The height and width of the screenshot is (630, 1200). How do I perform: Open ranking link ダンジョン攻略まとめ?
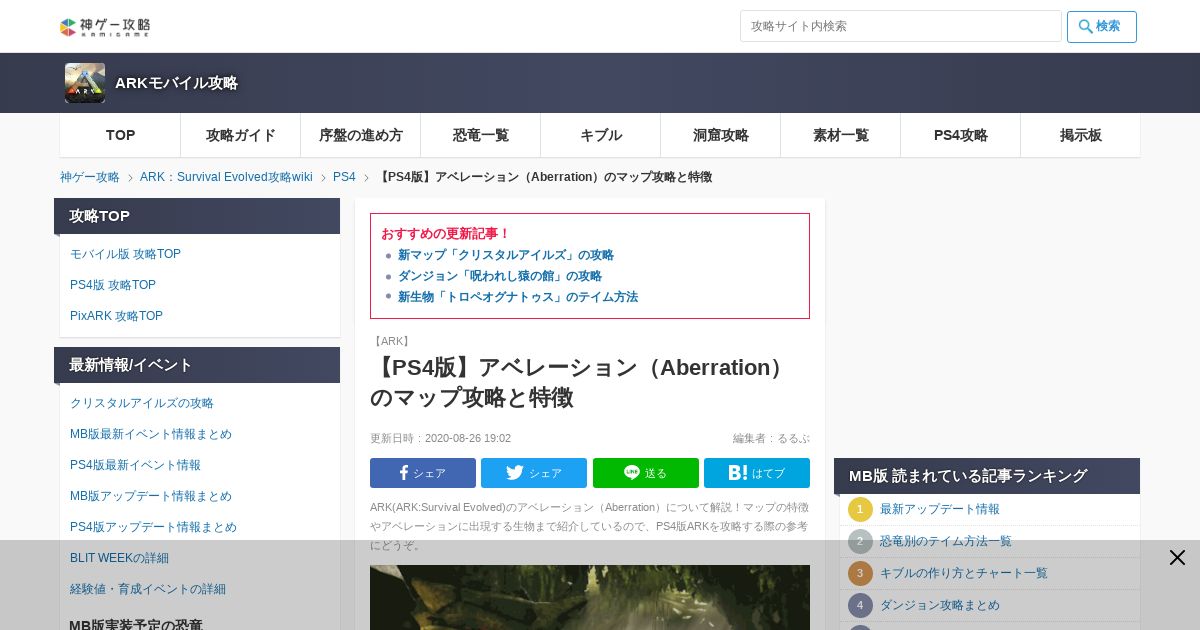pyautogui.click(x=940, y=605)
